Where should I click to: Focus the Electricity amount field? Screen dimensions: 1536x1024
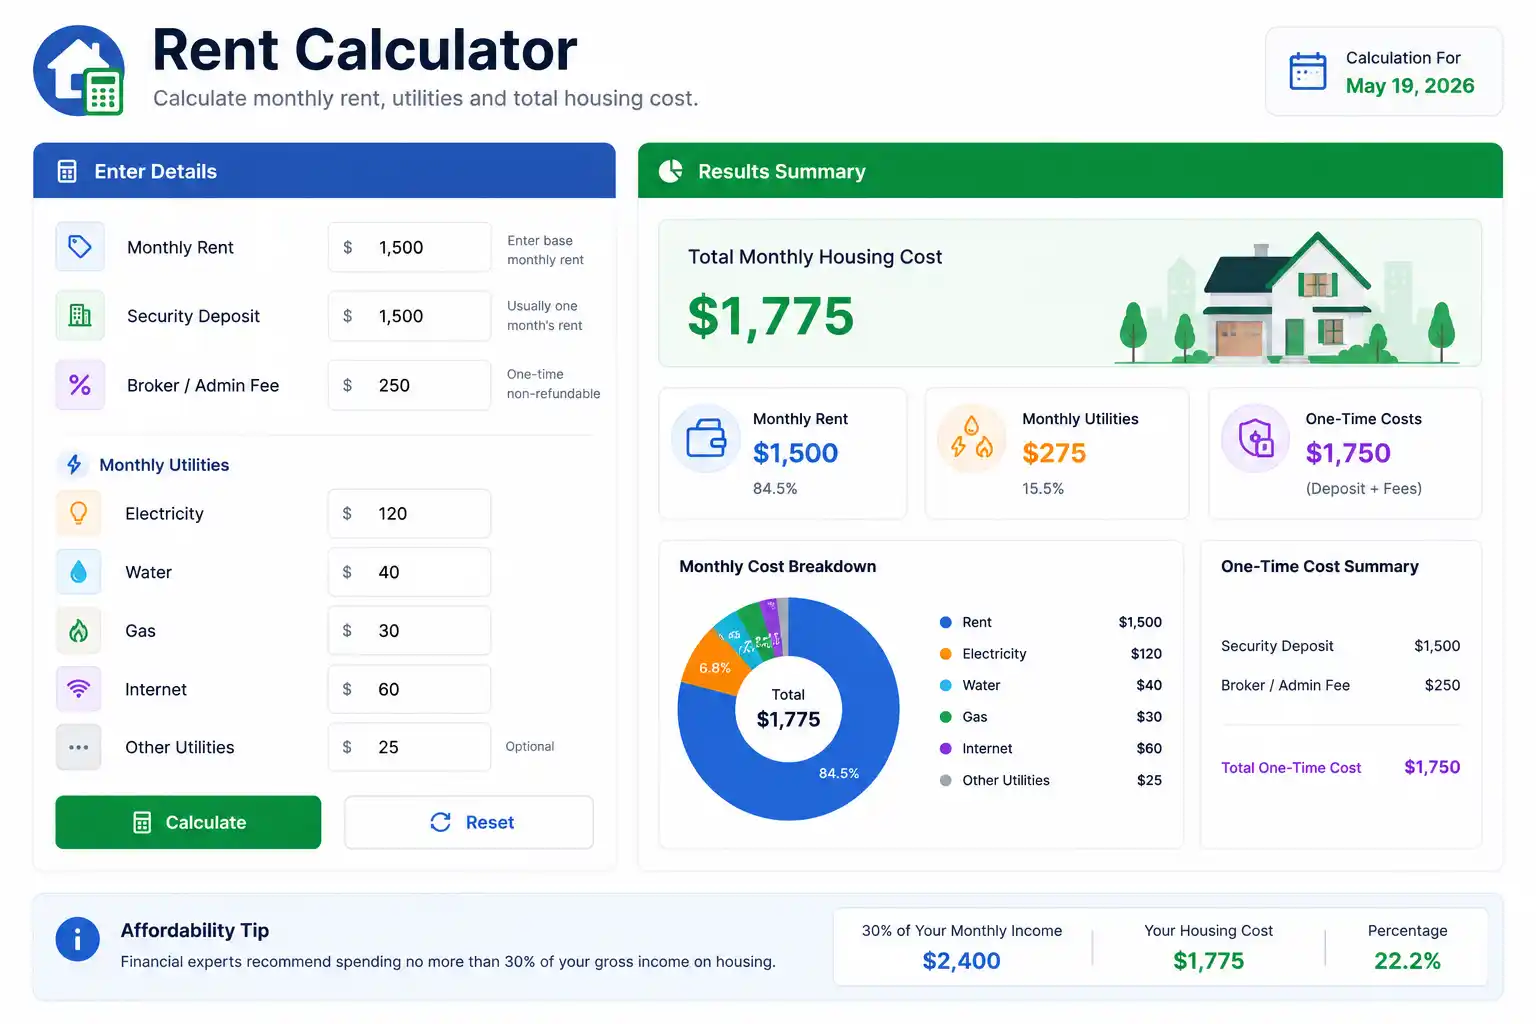pos(410,513)
